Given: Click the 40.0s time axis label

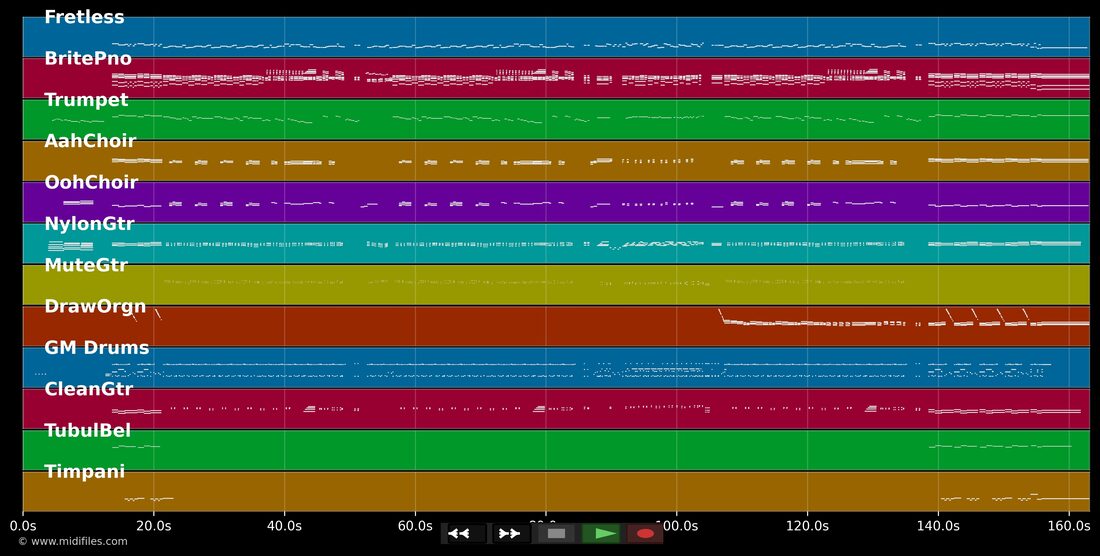Looking at the screenshot, I should pos(284,524).
